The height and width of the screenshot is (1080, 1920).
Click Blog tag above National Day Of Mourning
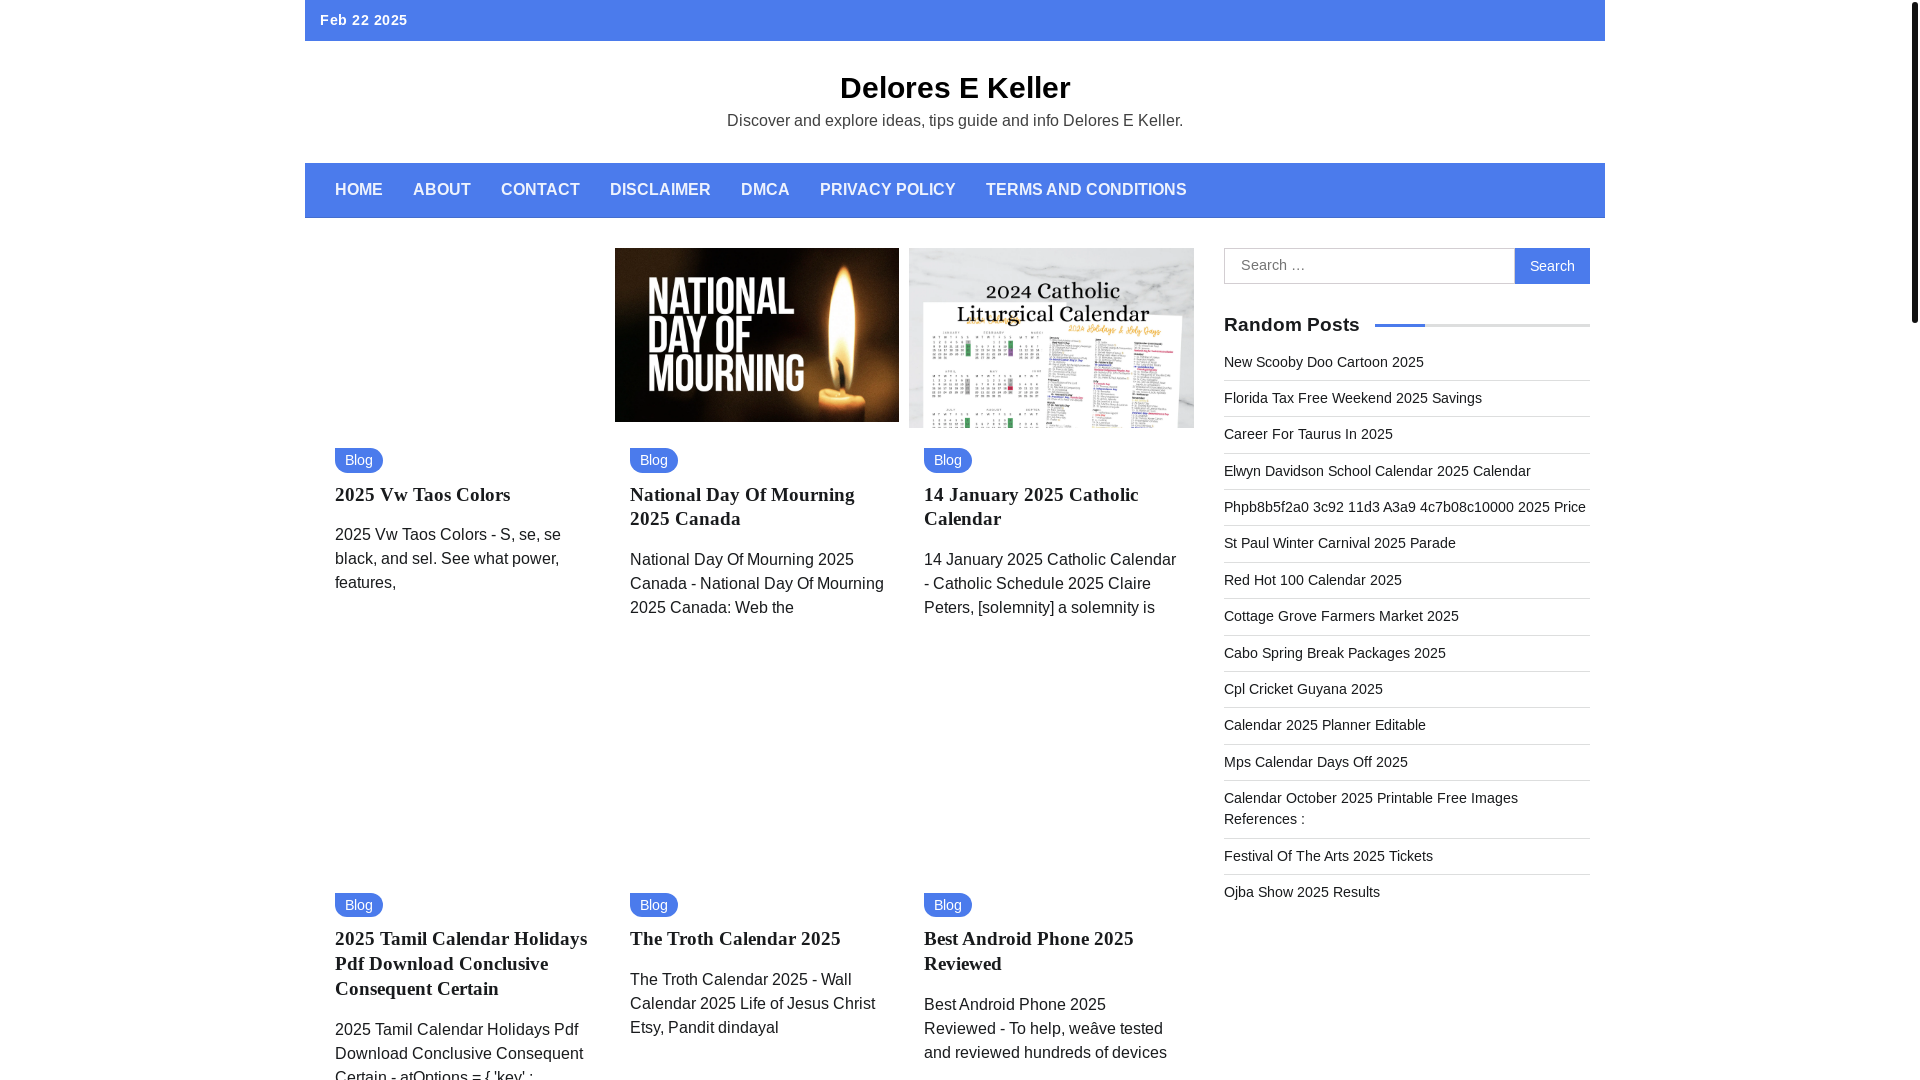coord(653,460)
